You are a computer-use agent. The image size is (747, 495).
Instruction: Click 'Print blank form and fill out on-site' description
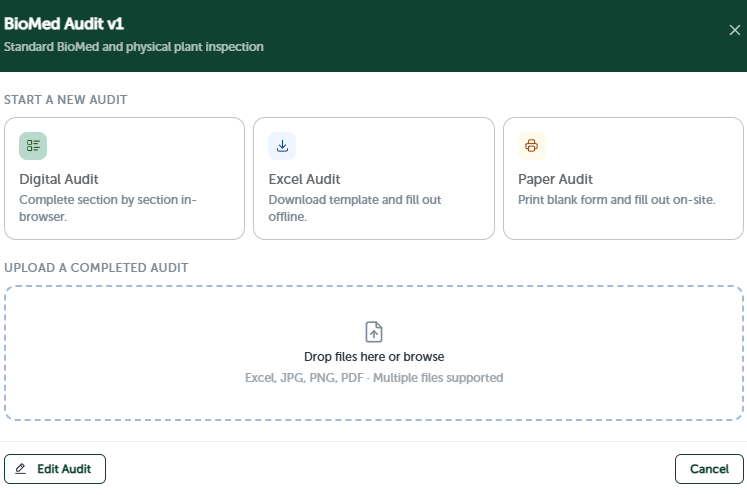[x=616, y=200]
